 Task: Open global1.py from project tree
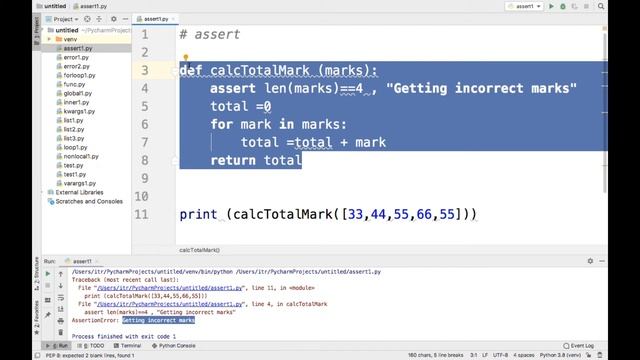coord(78,93)
